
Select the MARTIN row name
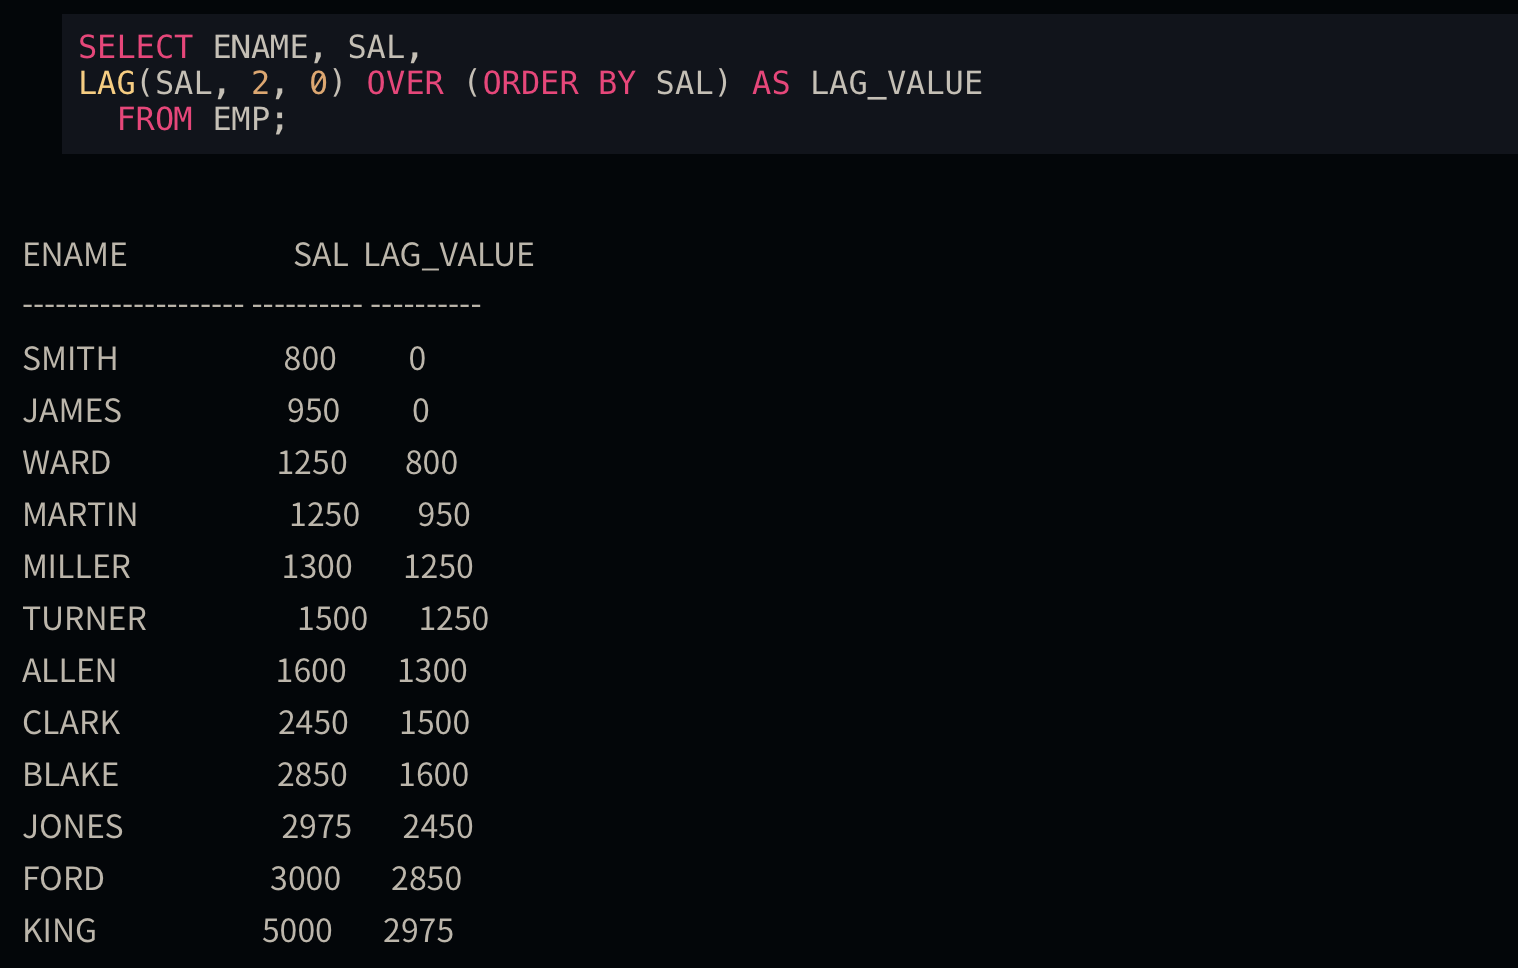(80, 515)
